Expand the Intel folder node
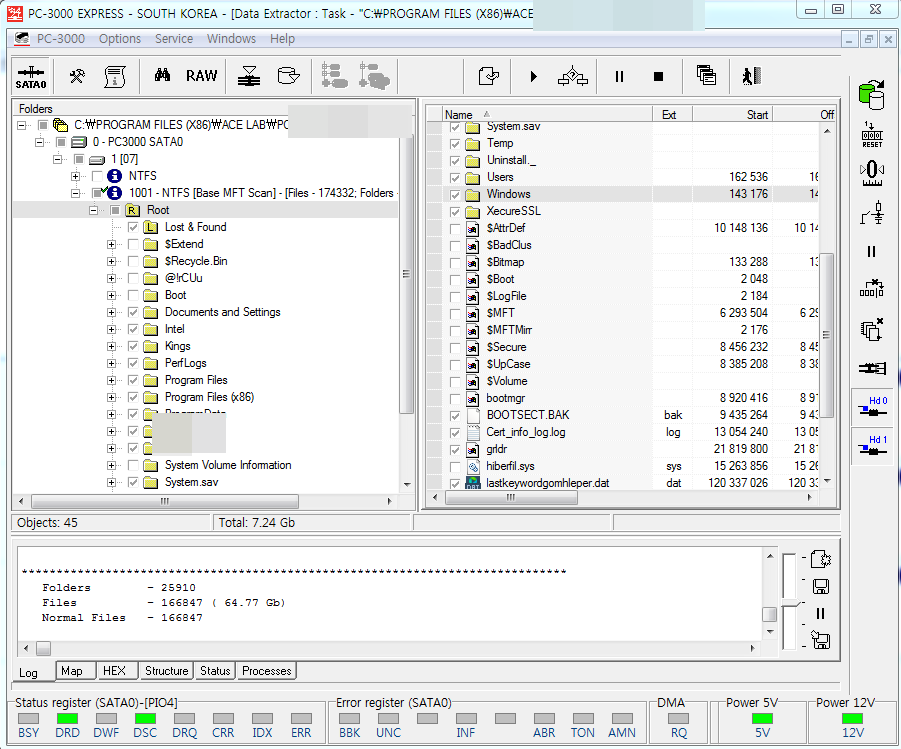The image size is (901, 749). pyautogui.click(x=111, y=329)
